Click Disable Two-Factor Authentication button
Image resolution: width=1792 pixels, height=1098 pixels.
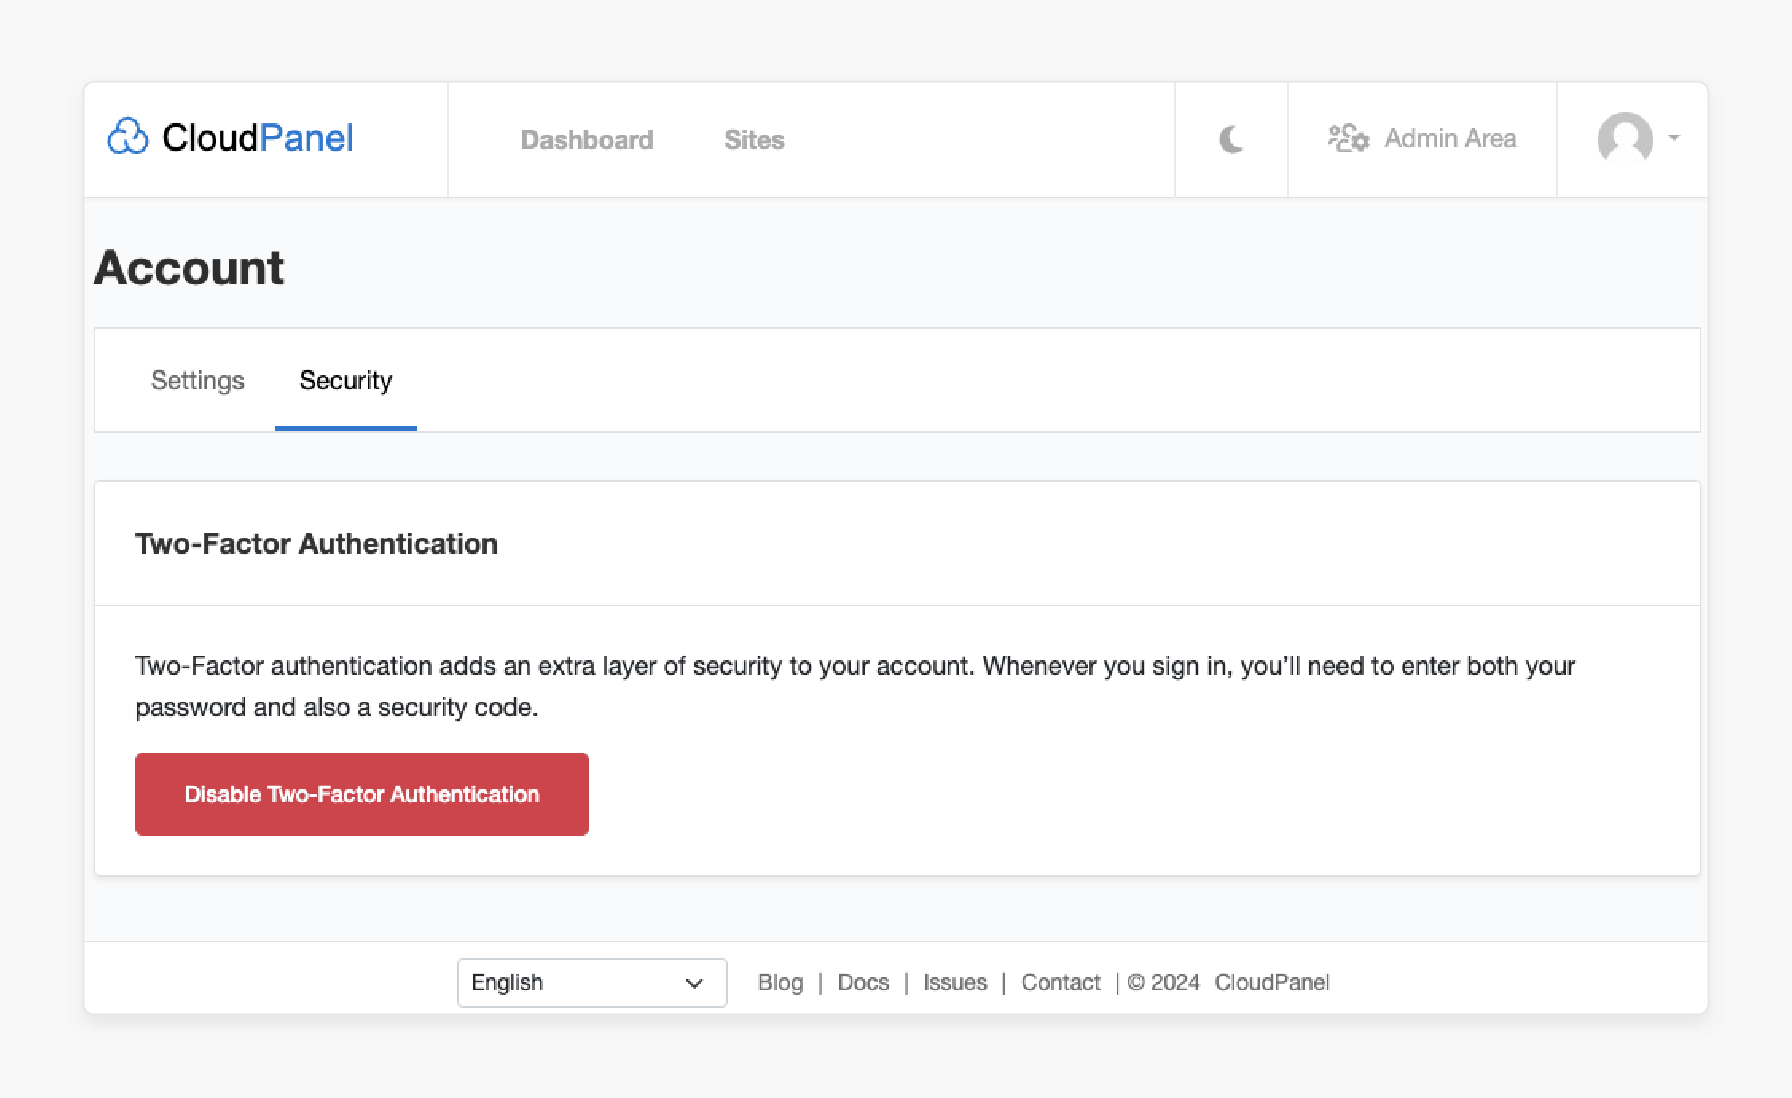[362, 794]
